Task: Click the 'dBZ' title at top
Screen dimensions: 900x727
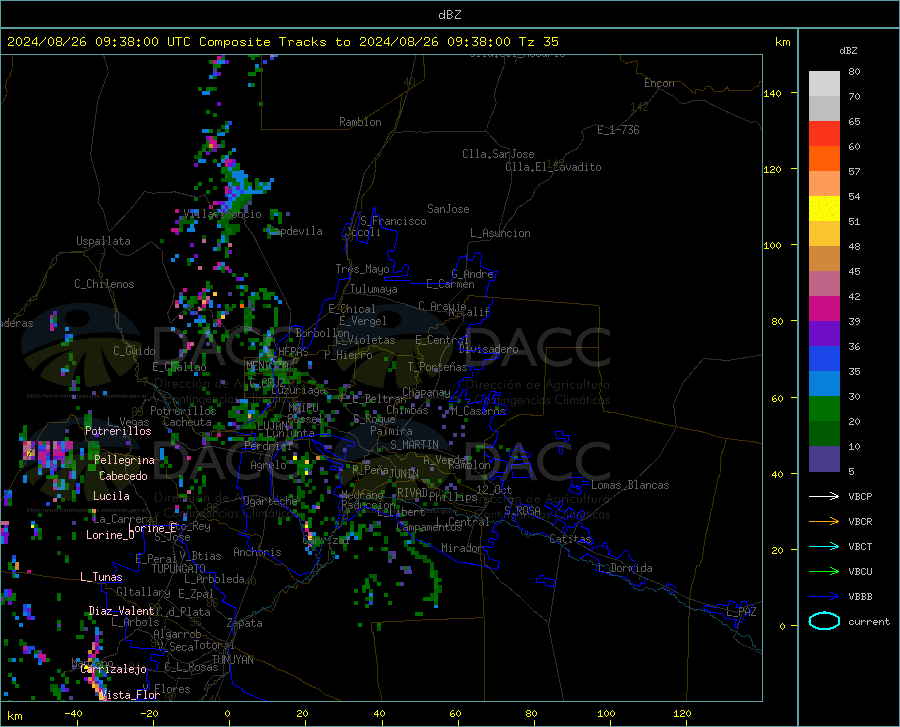Action: 449,15
